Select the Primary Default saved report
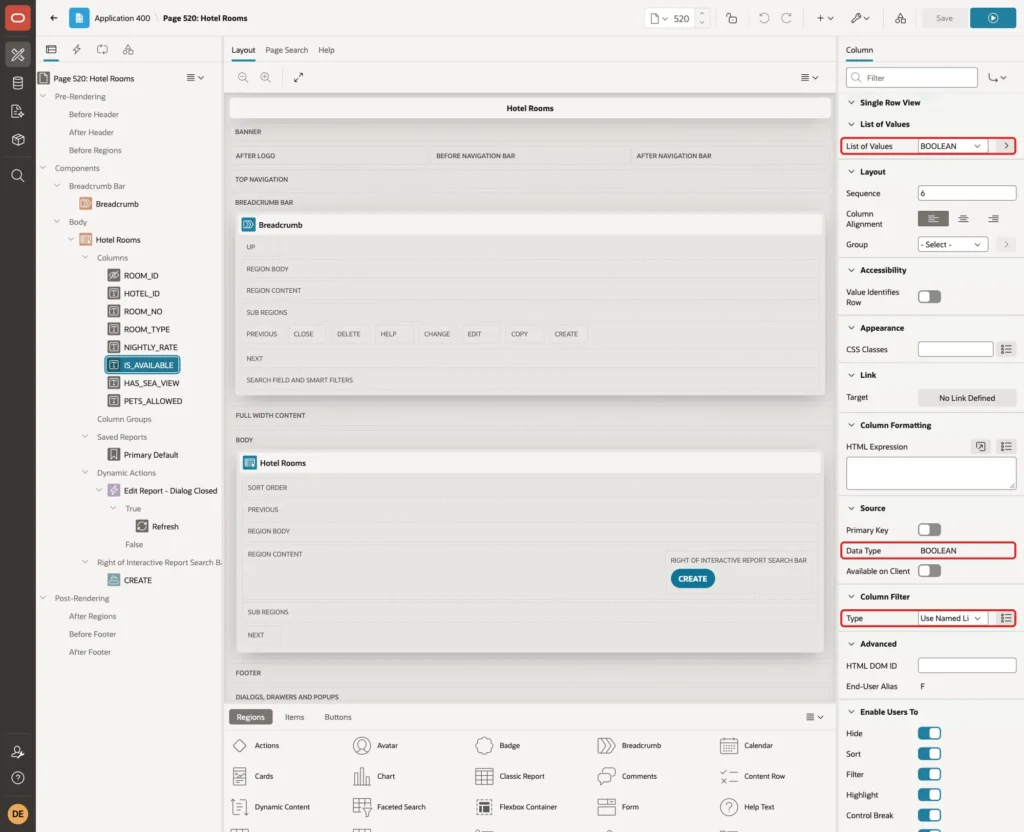The image size is (1024, 832). 150,455
